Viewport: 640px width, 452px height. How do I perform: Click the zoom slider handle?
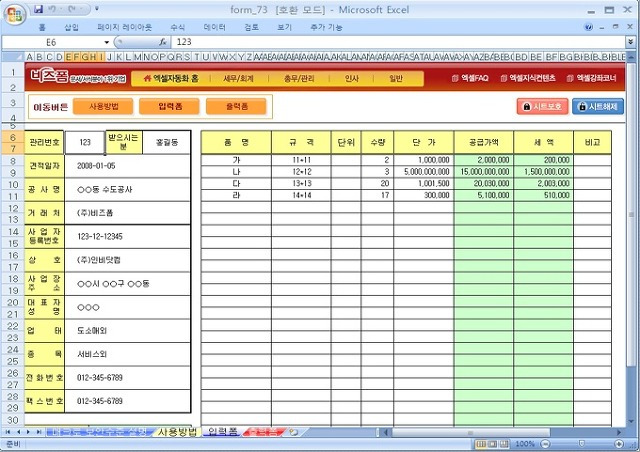[582, 444]
